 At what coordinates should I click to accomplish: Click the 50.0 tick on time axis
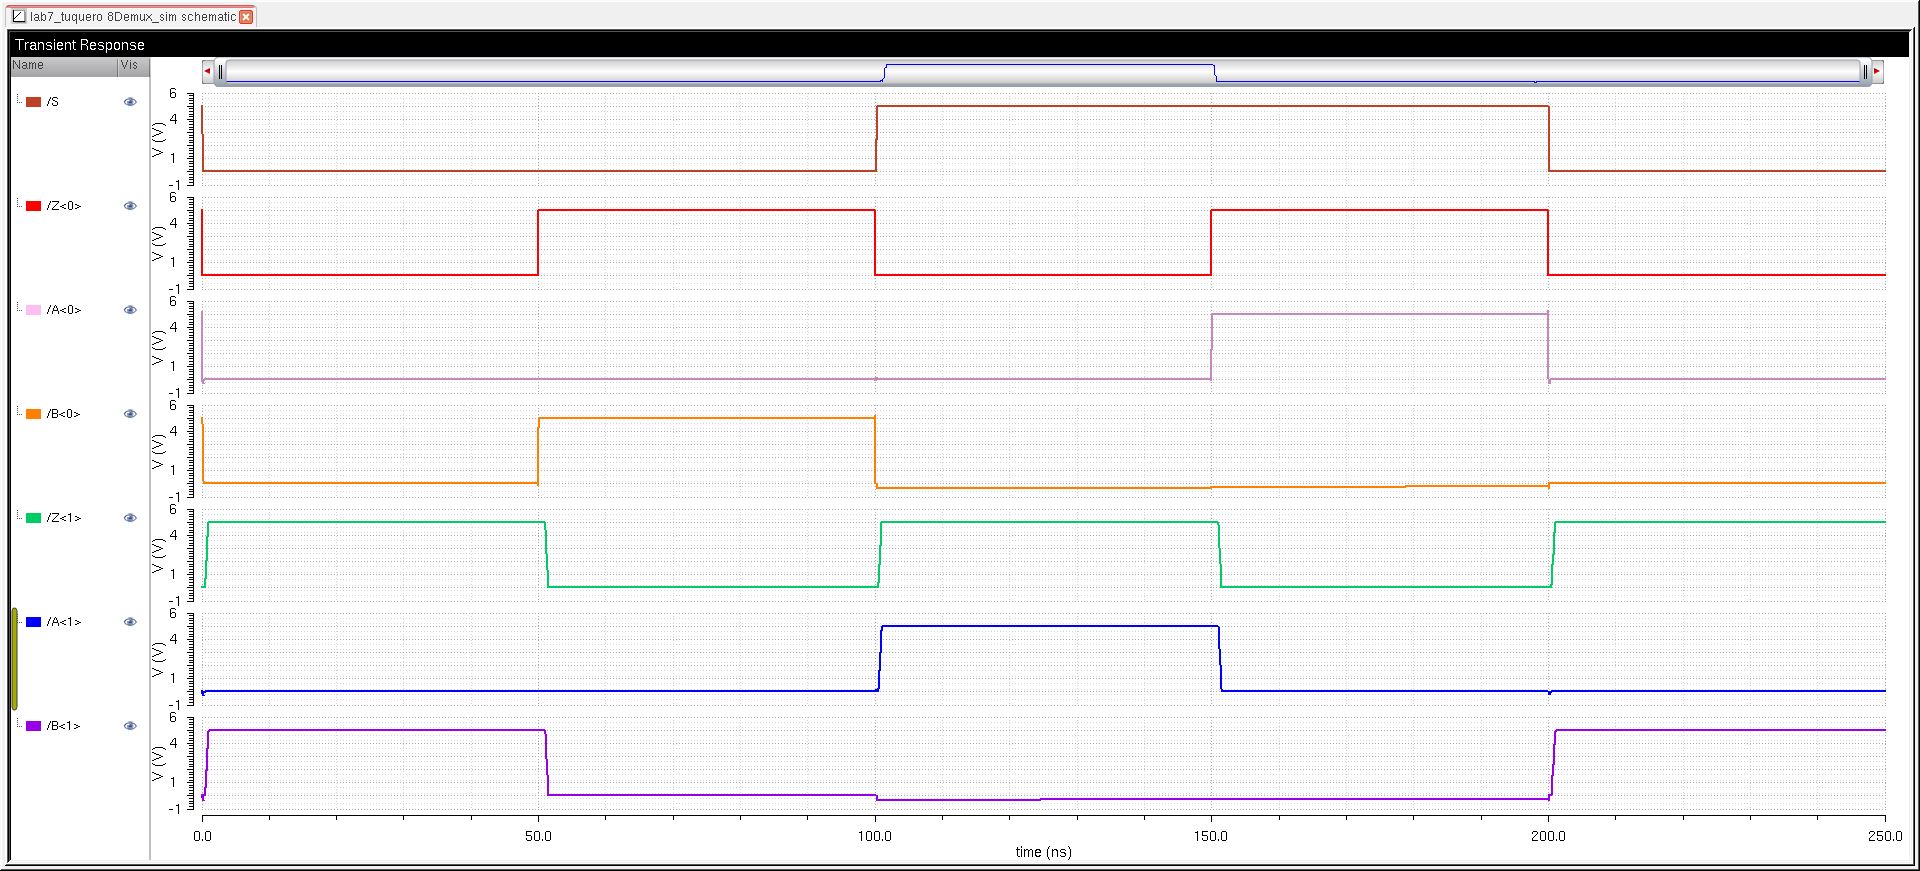tap(538, 836)
